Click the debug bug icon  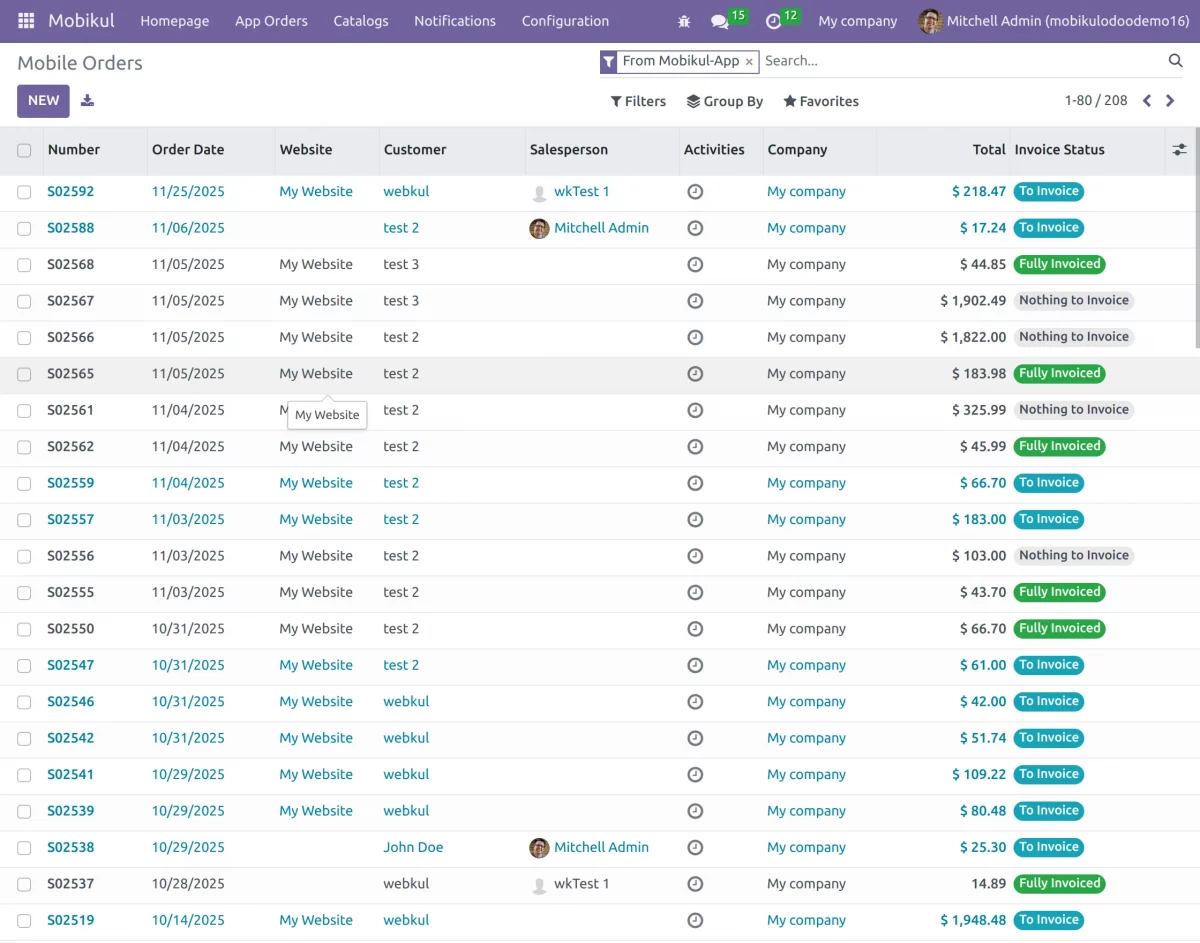pyautogui.click(x=684, y=21)
